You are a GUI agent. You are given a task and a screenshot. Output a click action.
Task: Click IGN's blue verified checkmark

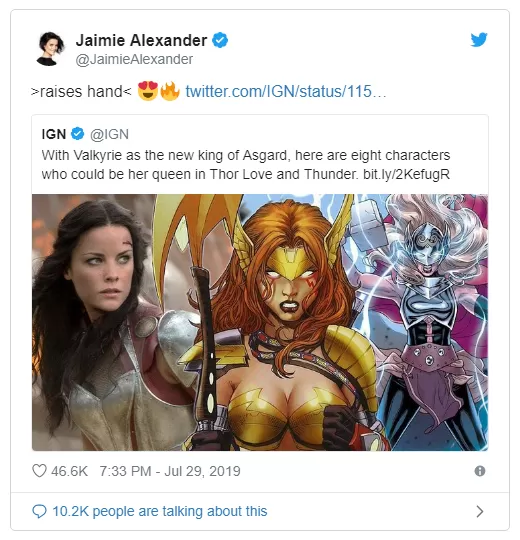click(77, 134)
